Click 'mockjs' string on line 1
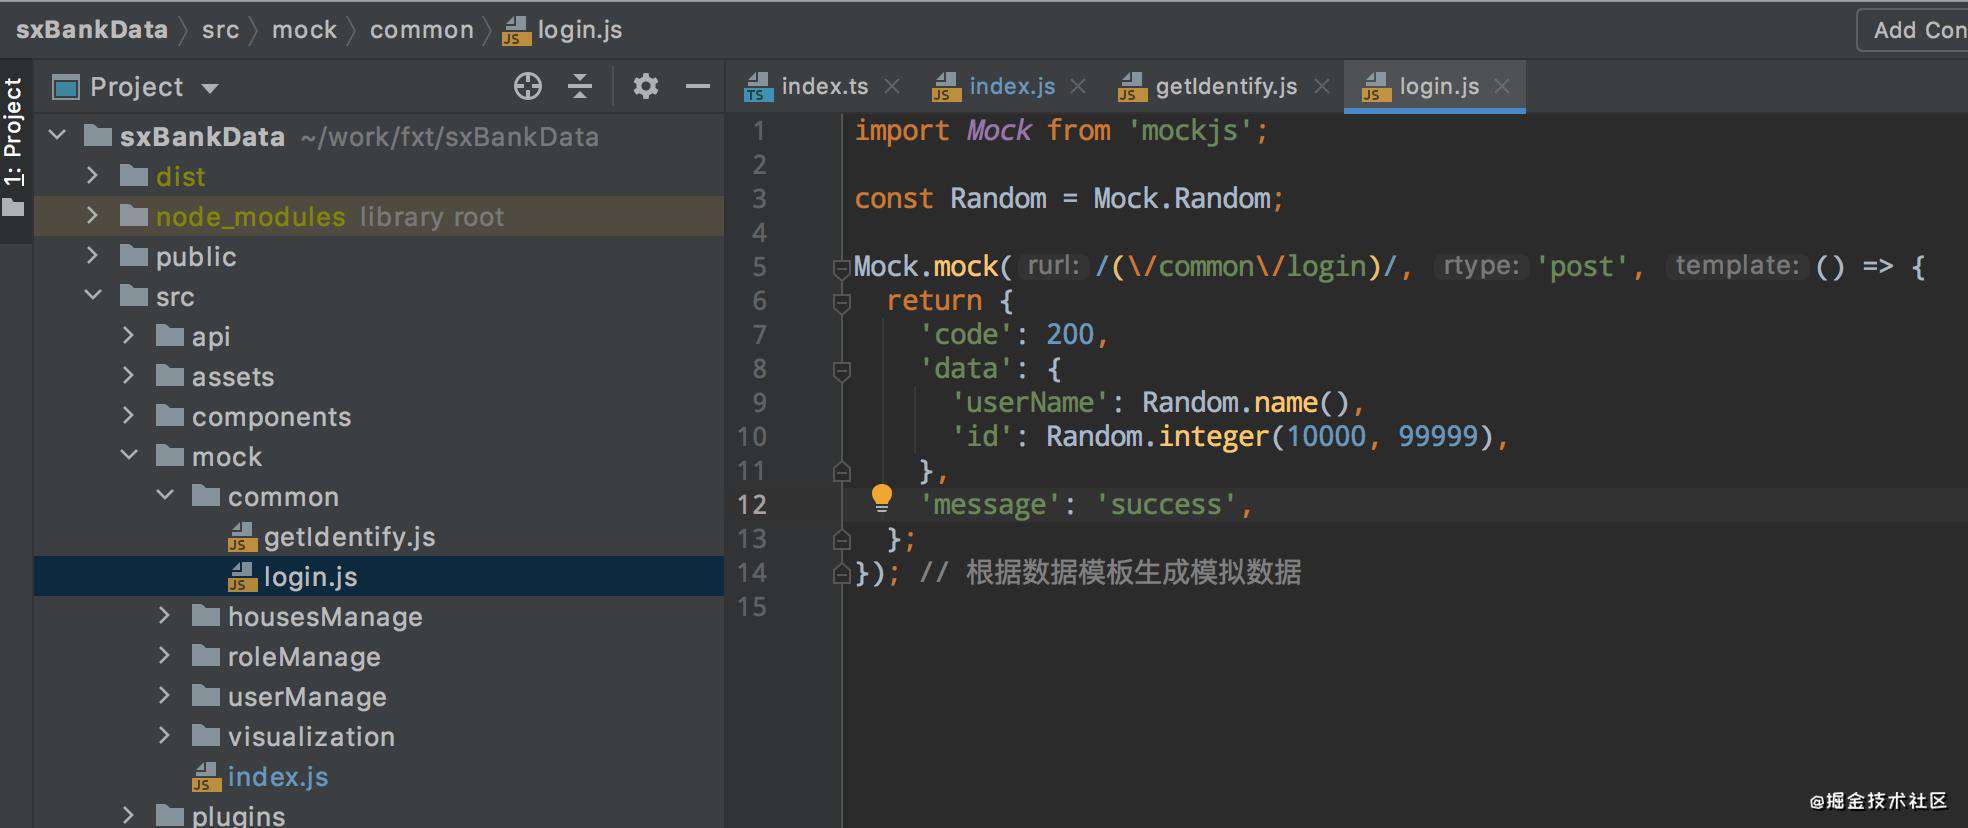Image resolution: width=1968 pixels, height=828 pixels. point(1190,131)
